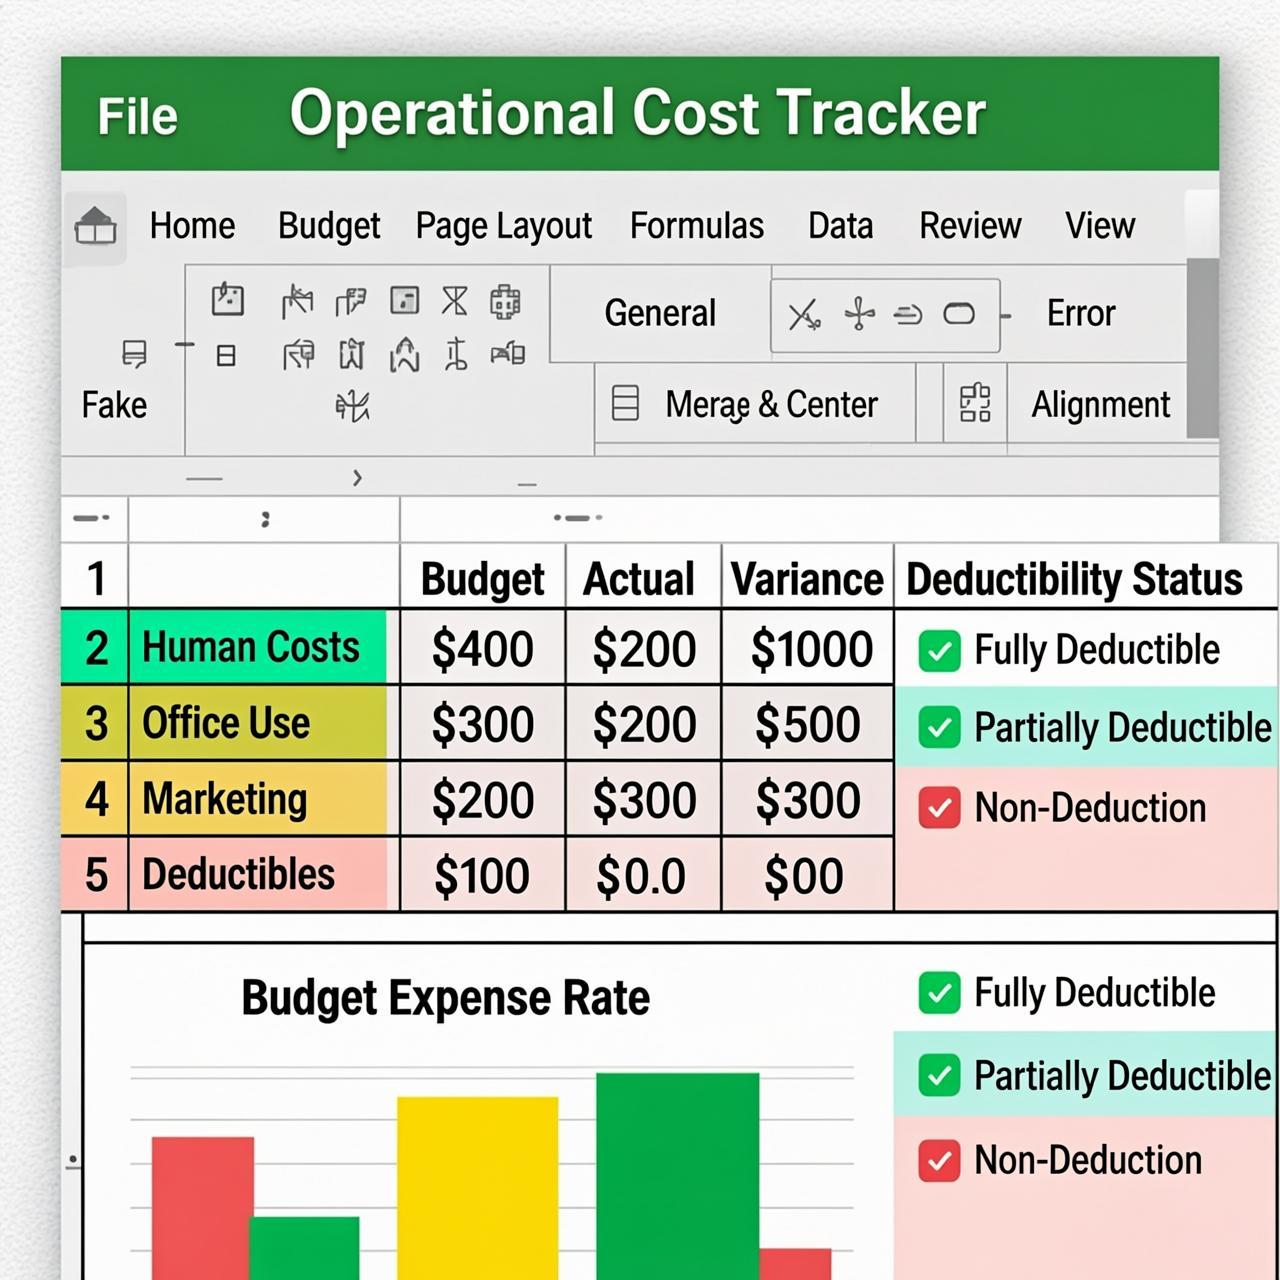Click the grid squares icon left of Alignment
The image size is (1280, 1280).
975,403
